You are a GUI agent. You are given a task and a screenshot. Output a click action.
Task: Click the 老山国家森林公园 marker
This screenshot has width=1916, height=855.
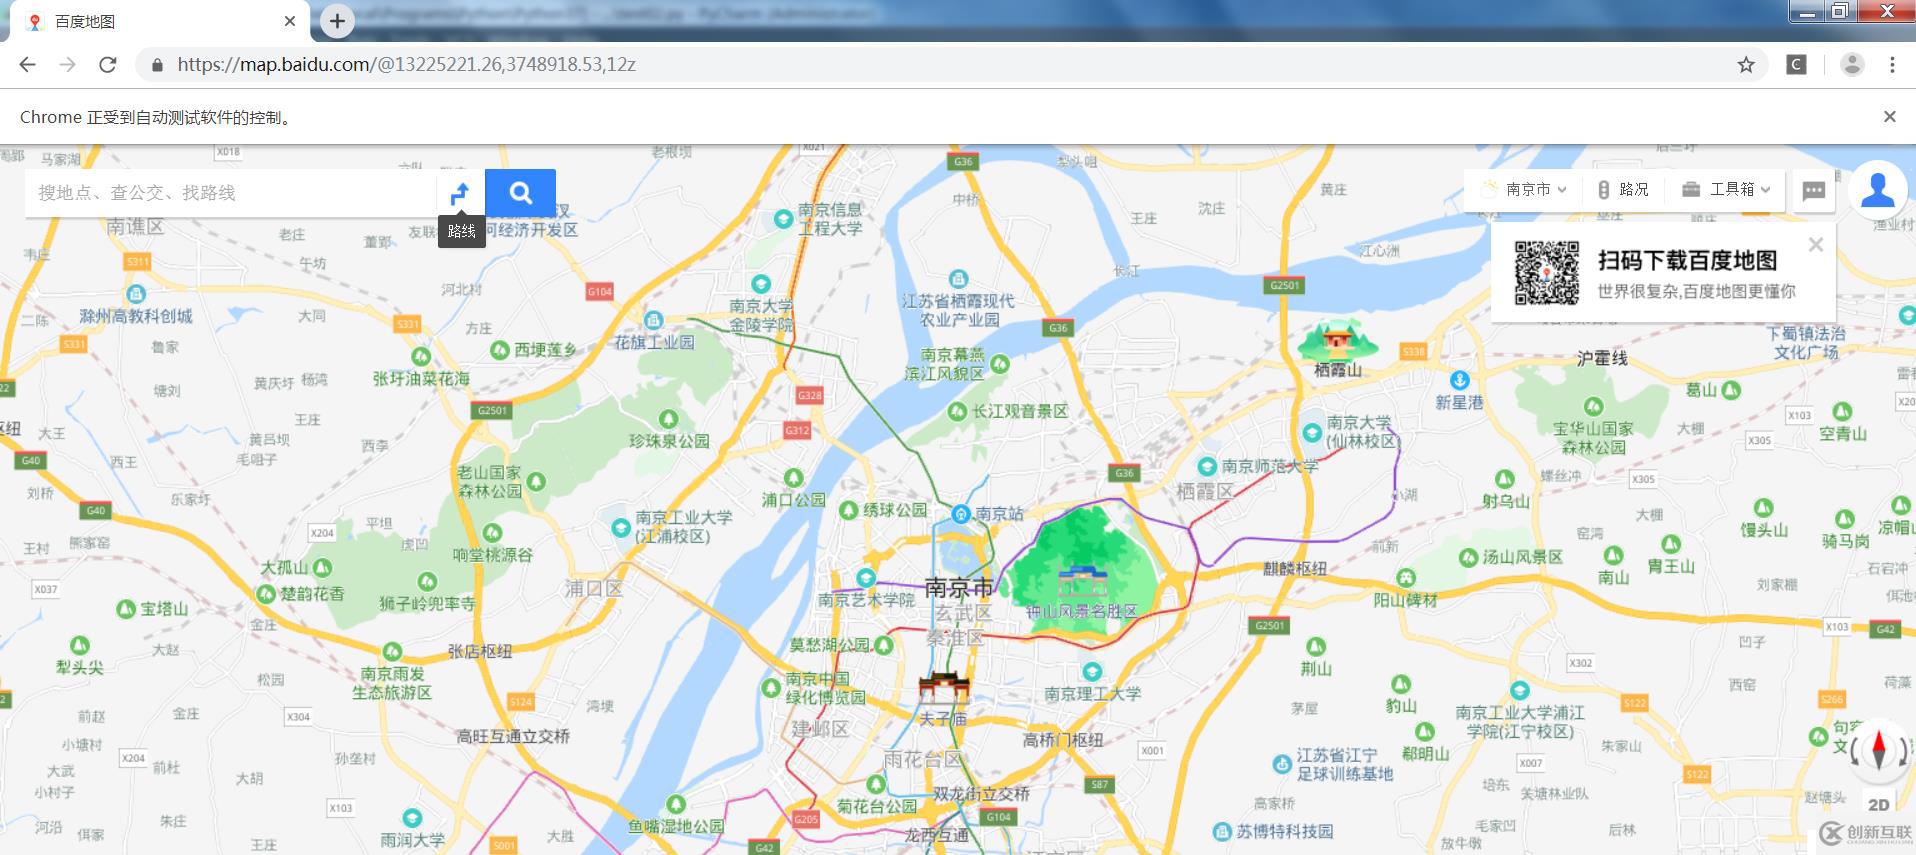click(x=536, y=482)
